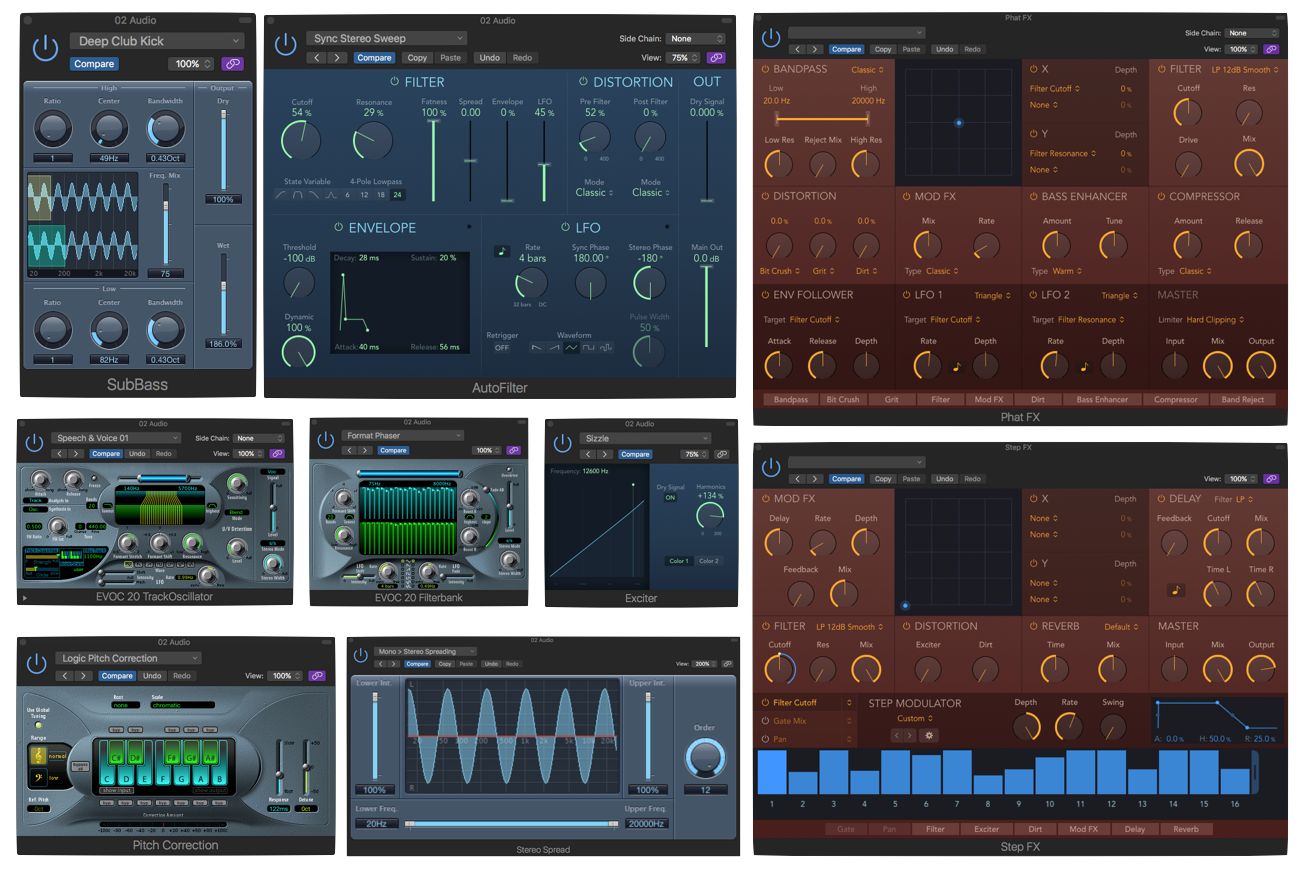Select the Bass Enhancer tab in Phat FX
The image size is (1304, 869).
1101,400
